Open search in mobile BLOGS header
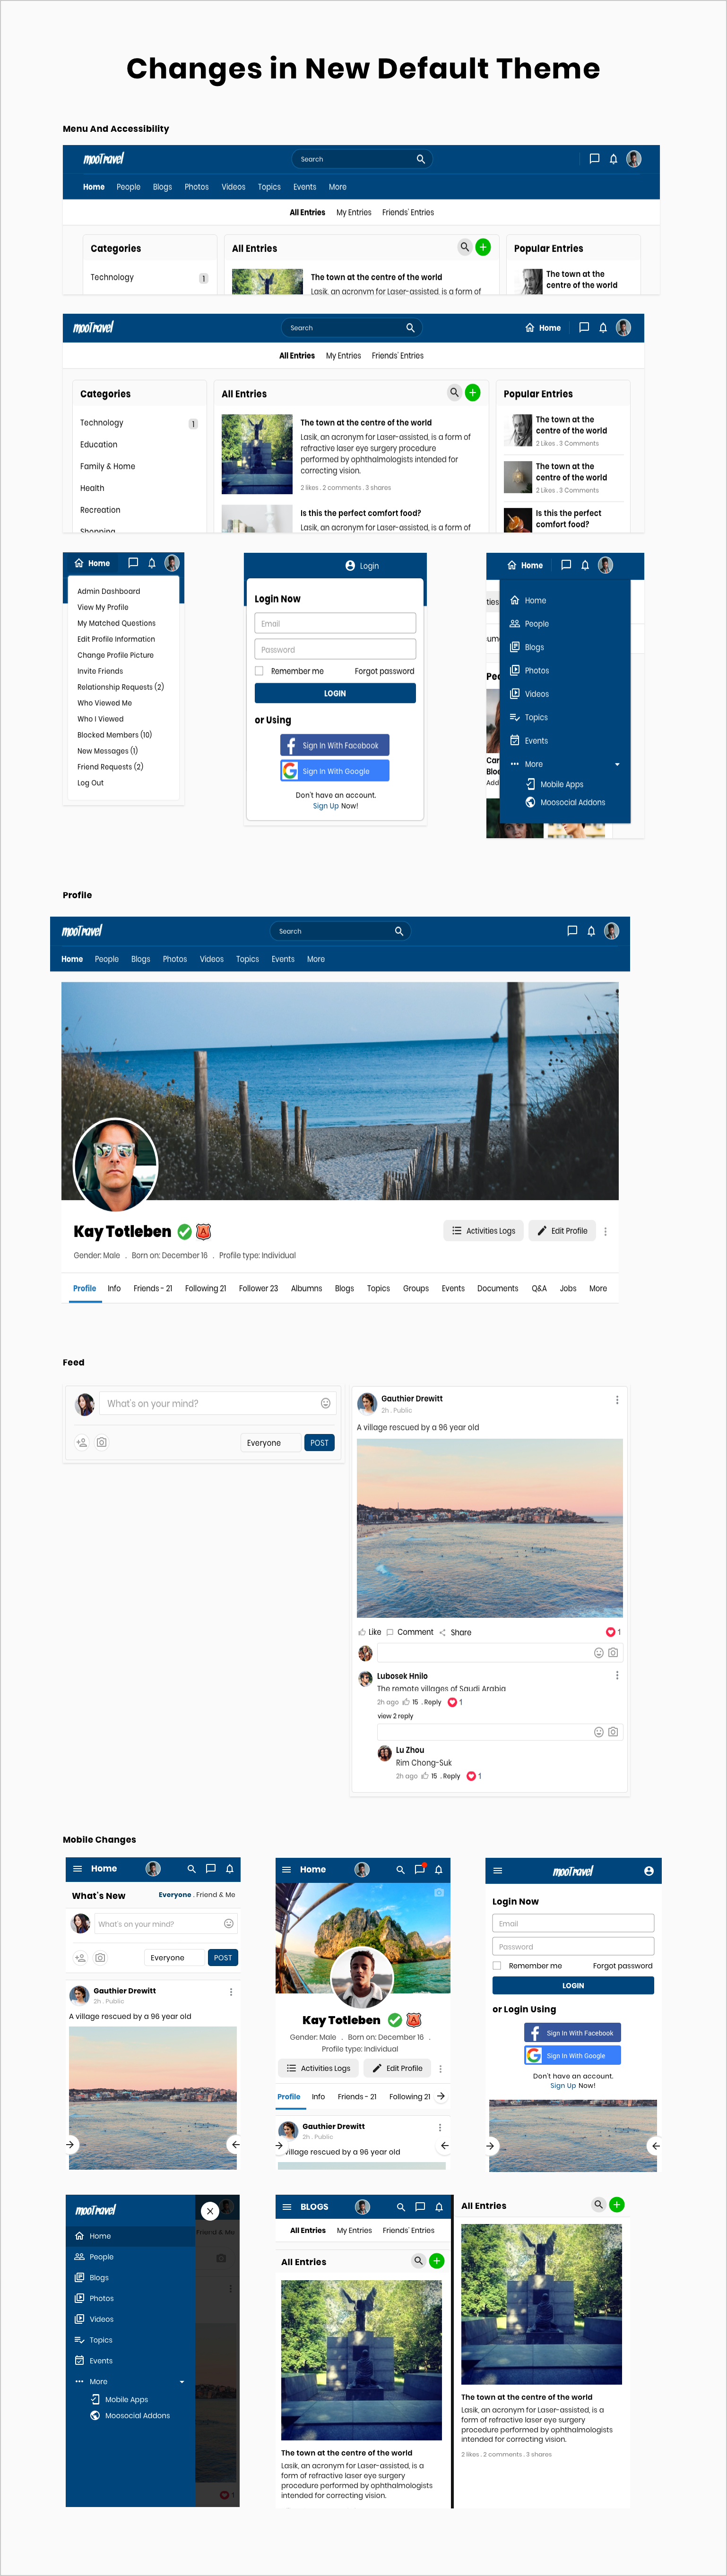Viewport: 727px width, 2576px height. pyautogui.click(x=400, y=2207)
